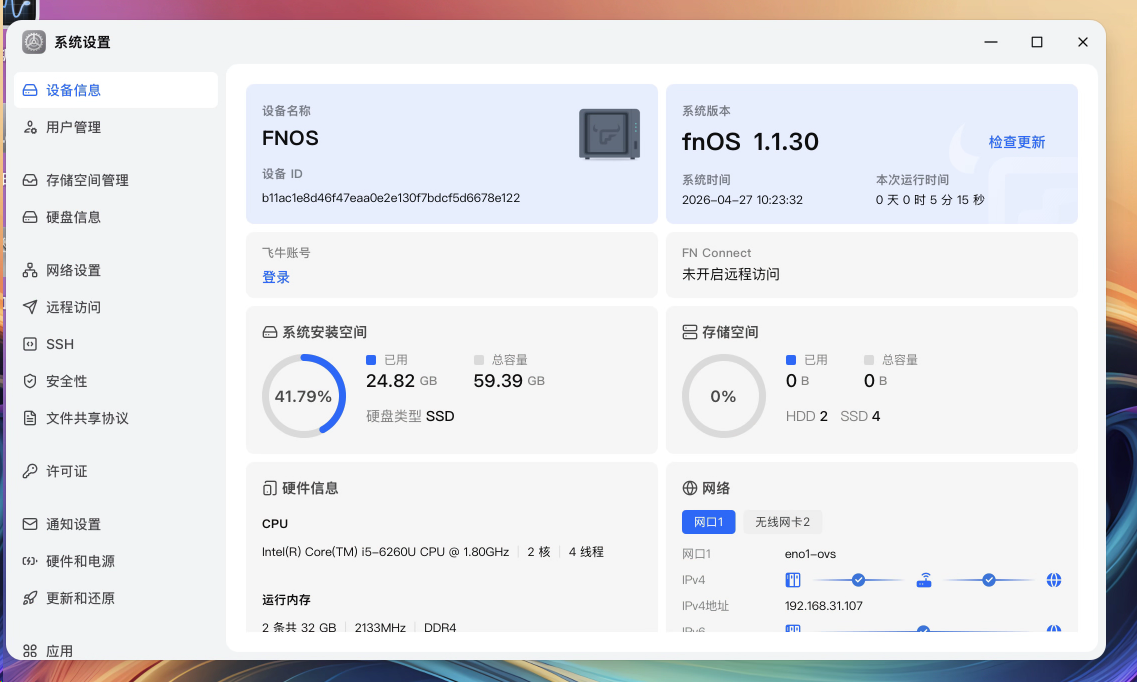Click Intel(R) Core(TM) i5-6260U CPU text
This screenshot has height=682, width=1137.
tap(385, 552)
